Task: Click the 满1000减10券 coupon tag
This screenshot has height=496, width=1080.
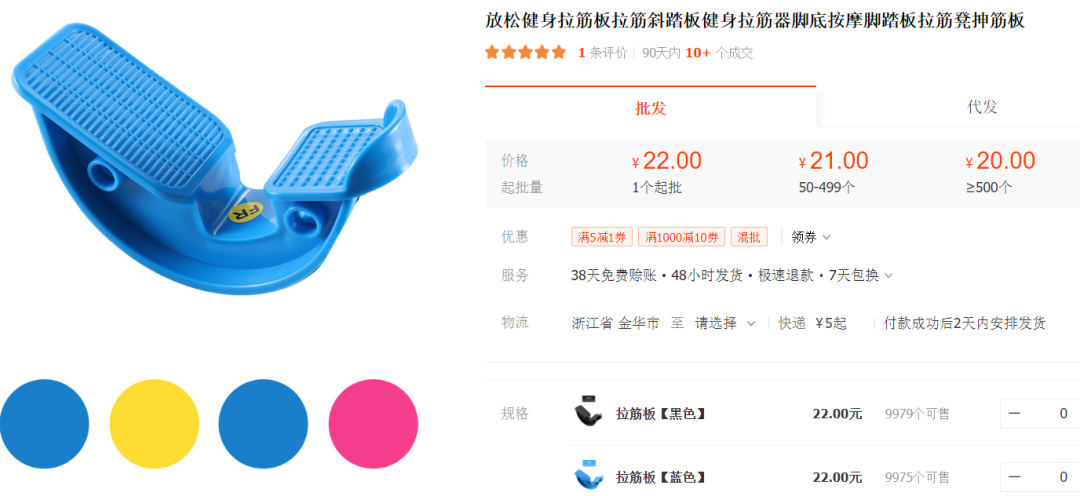Action: point(681,237)
